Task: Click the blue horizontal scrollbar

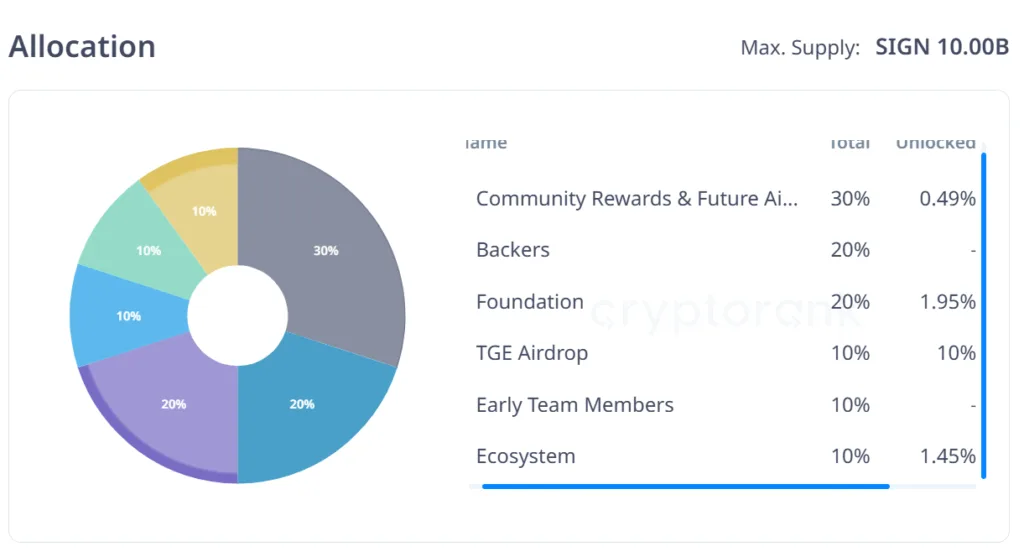Action: 685,486
